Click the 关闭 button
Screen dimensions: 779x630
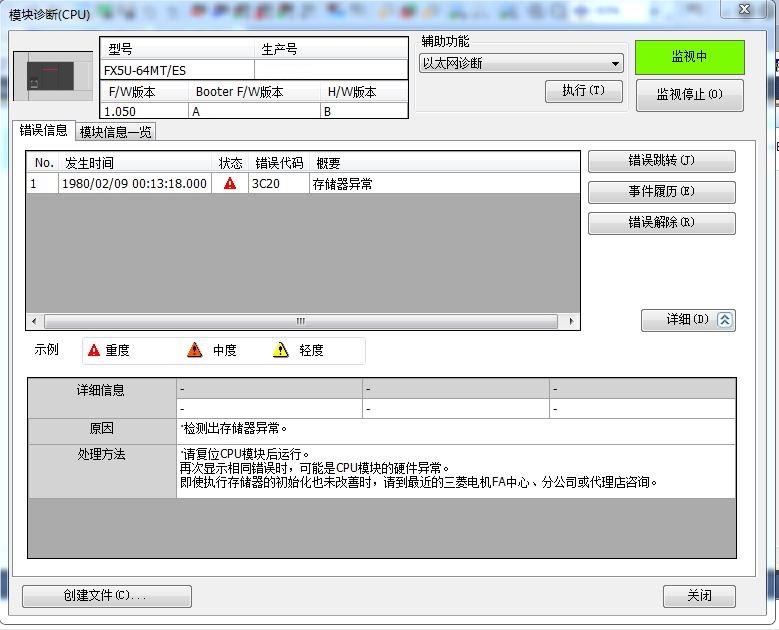pos(699,596)
